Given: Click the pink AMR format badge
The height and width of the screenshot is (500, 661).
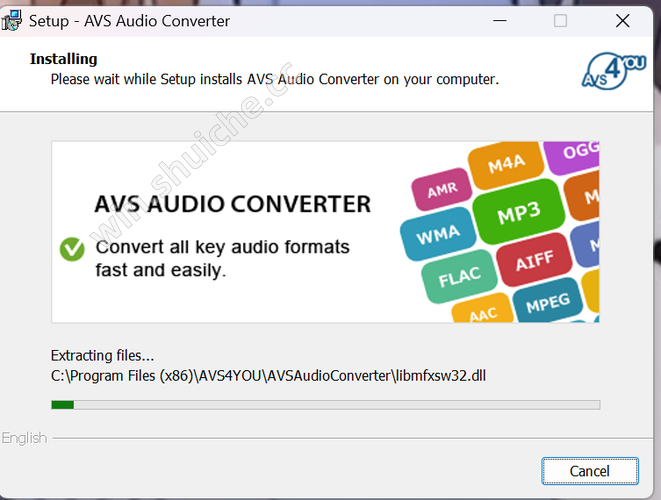Looking at the screenshot, I should pos(442,190).
